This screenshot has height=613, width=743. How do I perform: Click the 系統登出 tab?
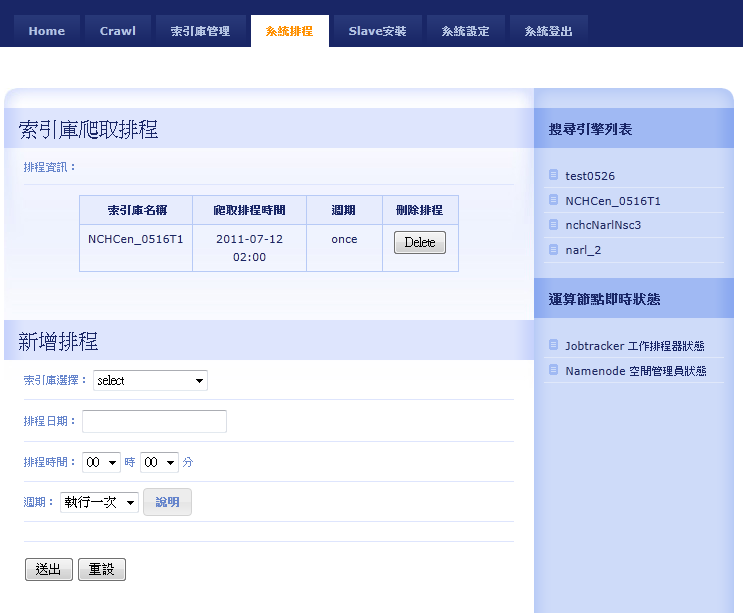pyautogui.click(x=549, y=31)
